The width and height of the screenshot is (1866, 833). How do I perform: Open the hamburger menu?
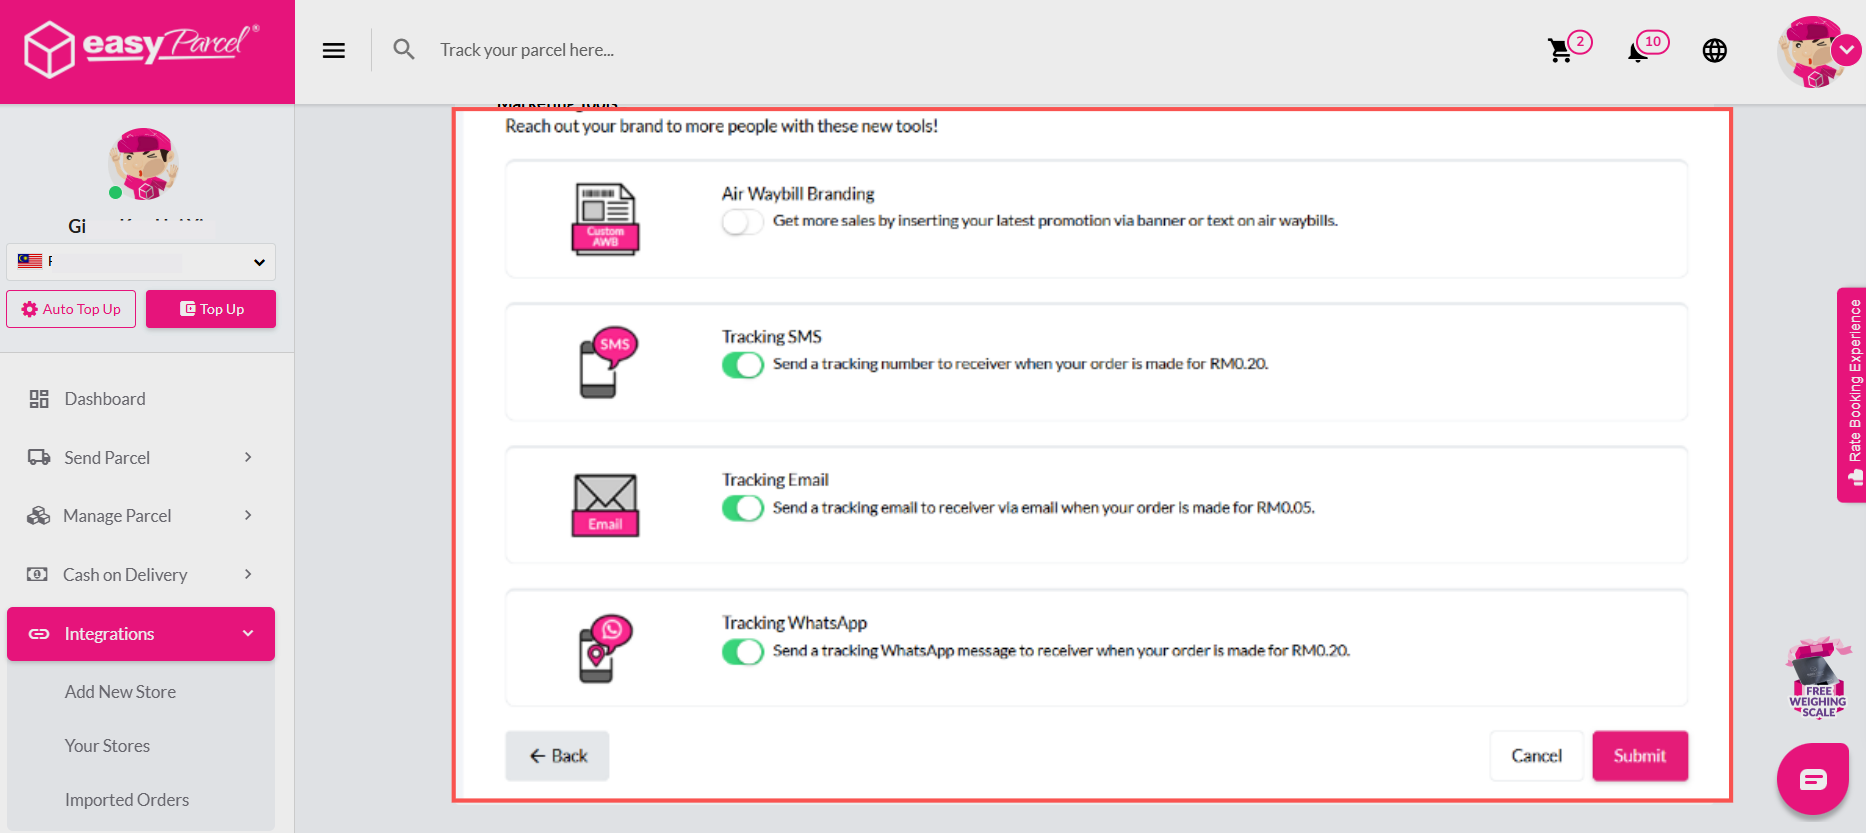coord(334,50)
